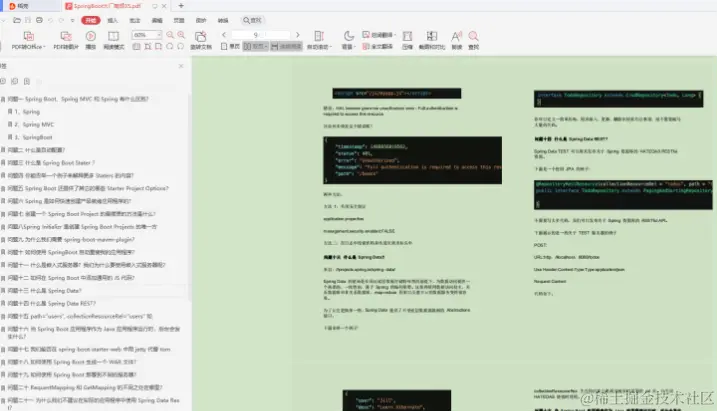Select the 开始 ribbon tab
This screenshot has height=412, width=720.
(90, 20)
